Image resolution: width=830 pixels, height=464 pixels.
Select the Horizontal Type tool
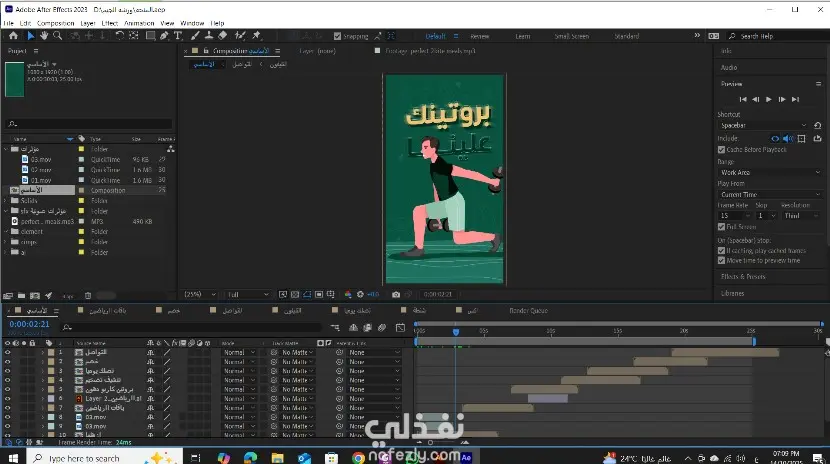tap(178, 35)
